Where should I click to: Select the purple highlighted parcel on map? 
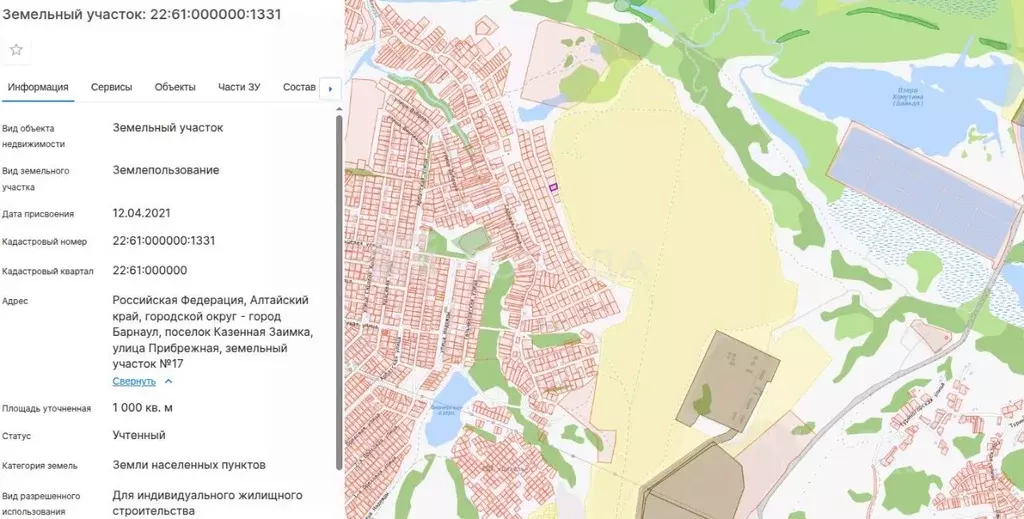[x=551, y=186]
